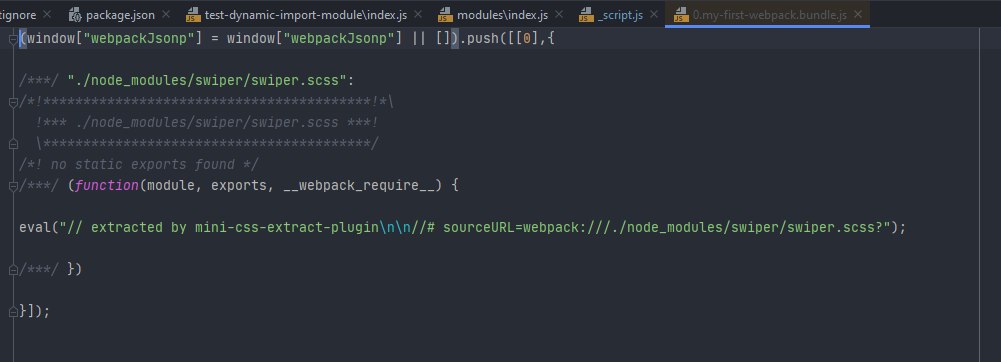Click the eval statement text
This screenshot has height=362, width=1001.
[462, 227]
